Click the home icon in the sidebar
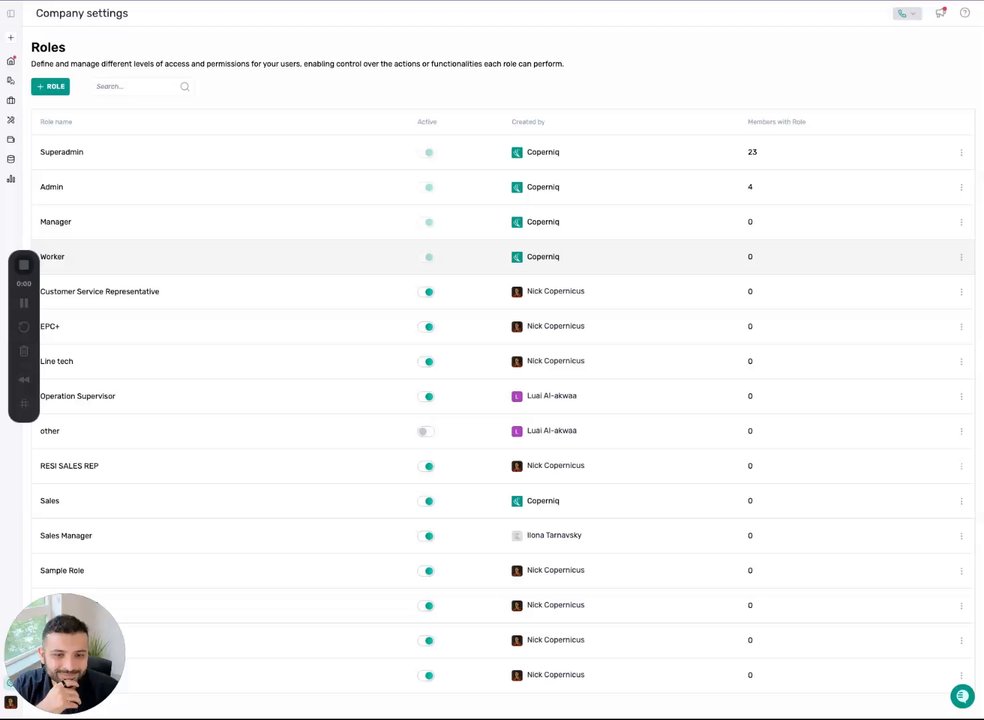The height and width of the screenshot is (720, 984). [11, 61]
